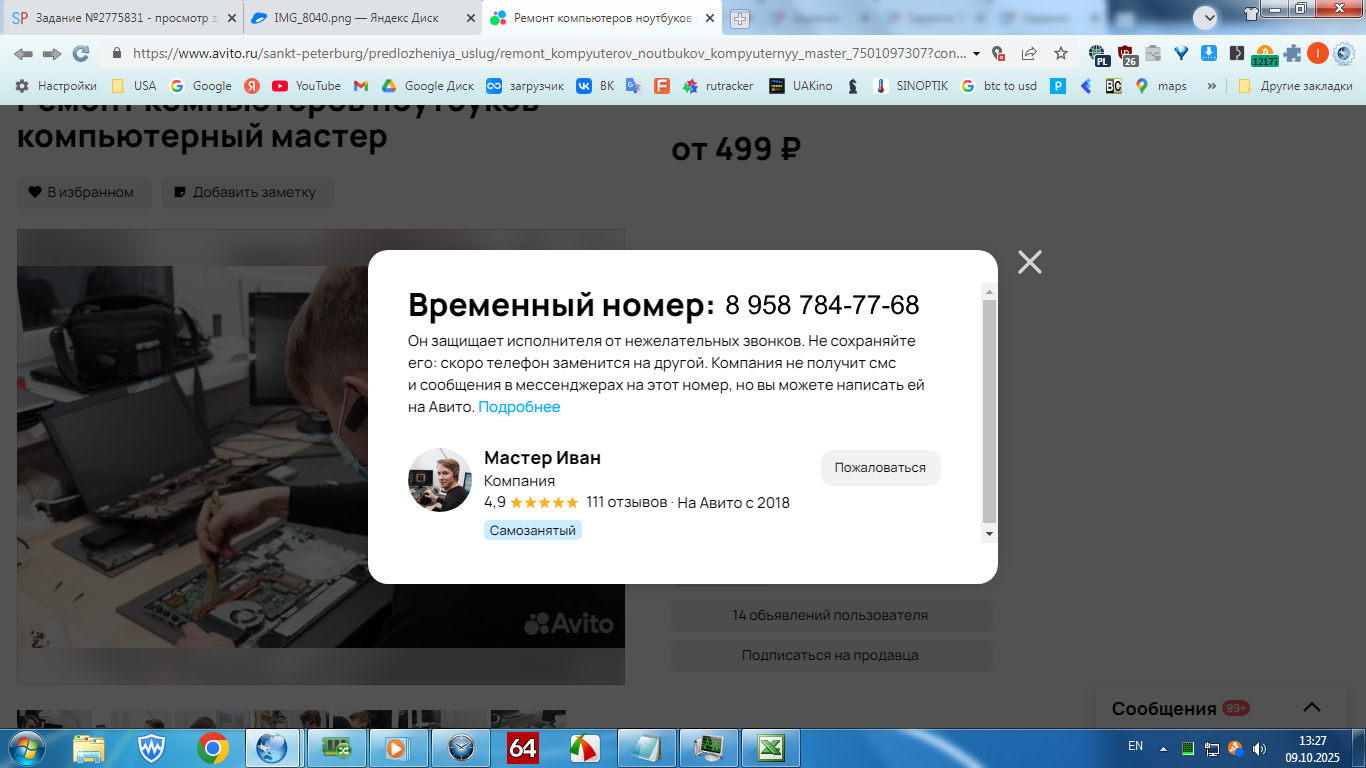
Task: Click the В избранном heart button
Action: pyautogui.click(x=83, y=192)
